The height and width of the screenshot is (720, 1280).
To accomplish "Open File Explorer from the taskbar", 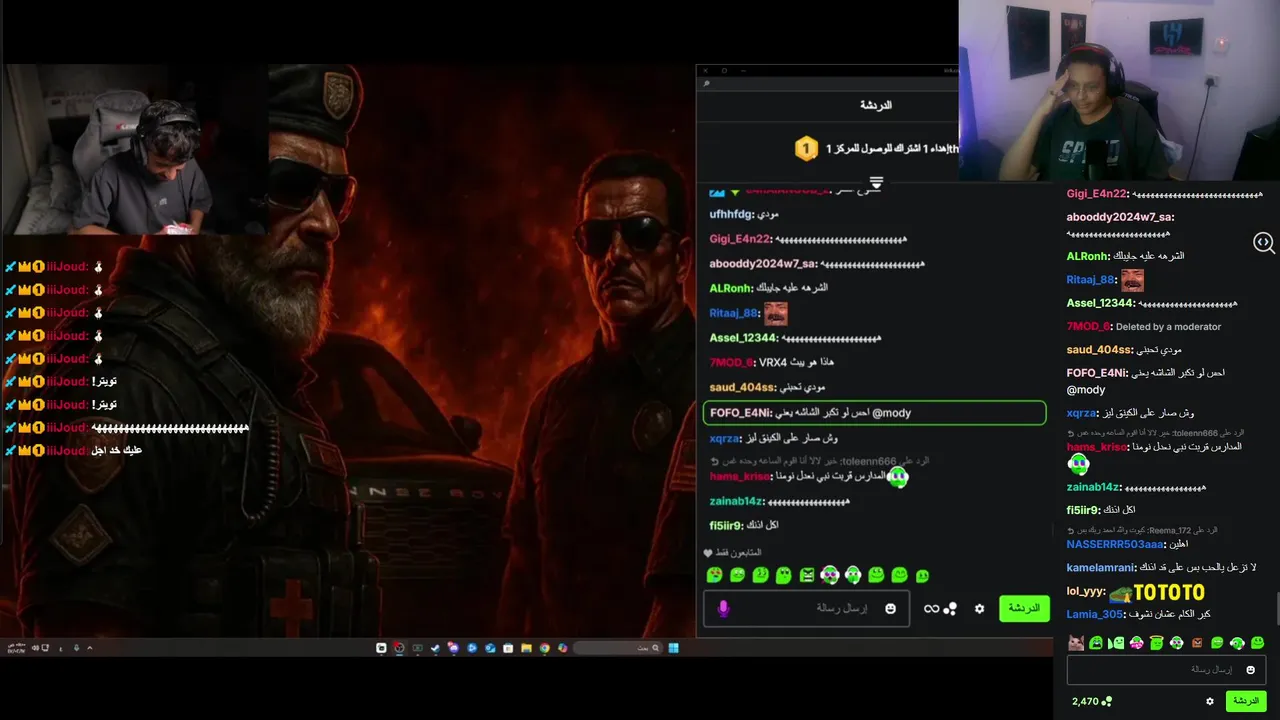I will pyautogui.click(x=526, y=648).
